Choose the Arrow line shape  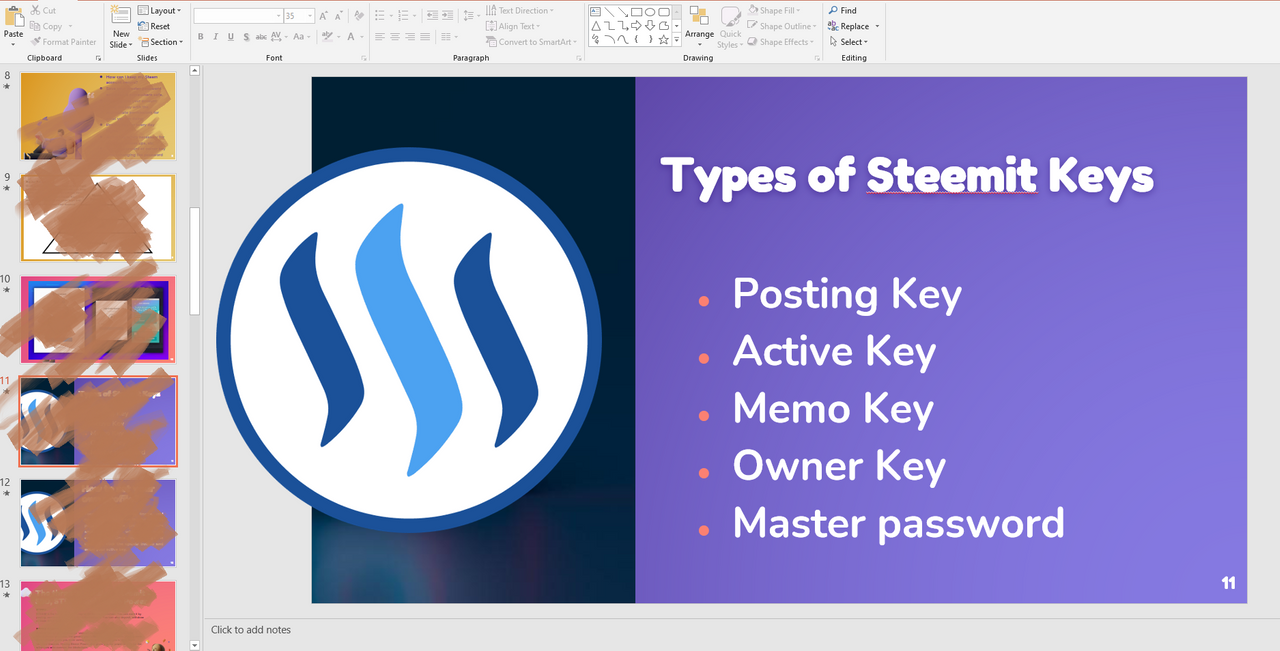623,12
